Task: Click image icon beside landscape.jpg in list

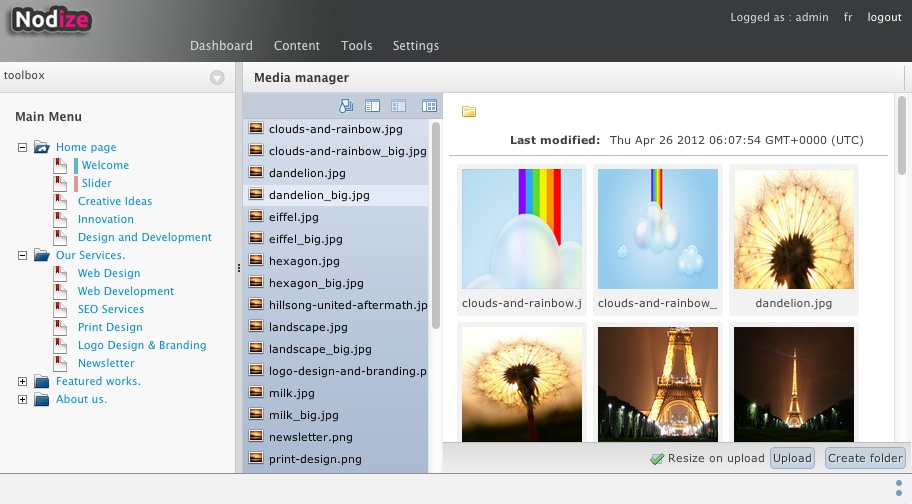Action: [x=256, y=327]
